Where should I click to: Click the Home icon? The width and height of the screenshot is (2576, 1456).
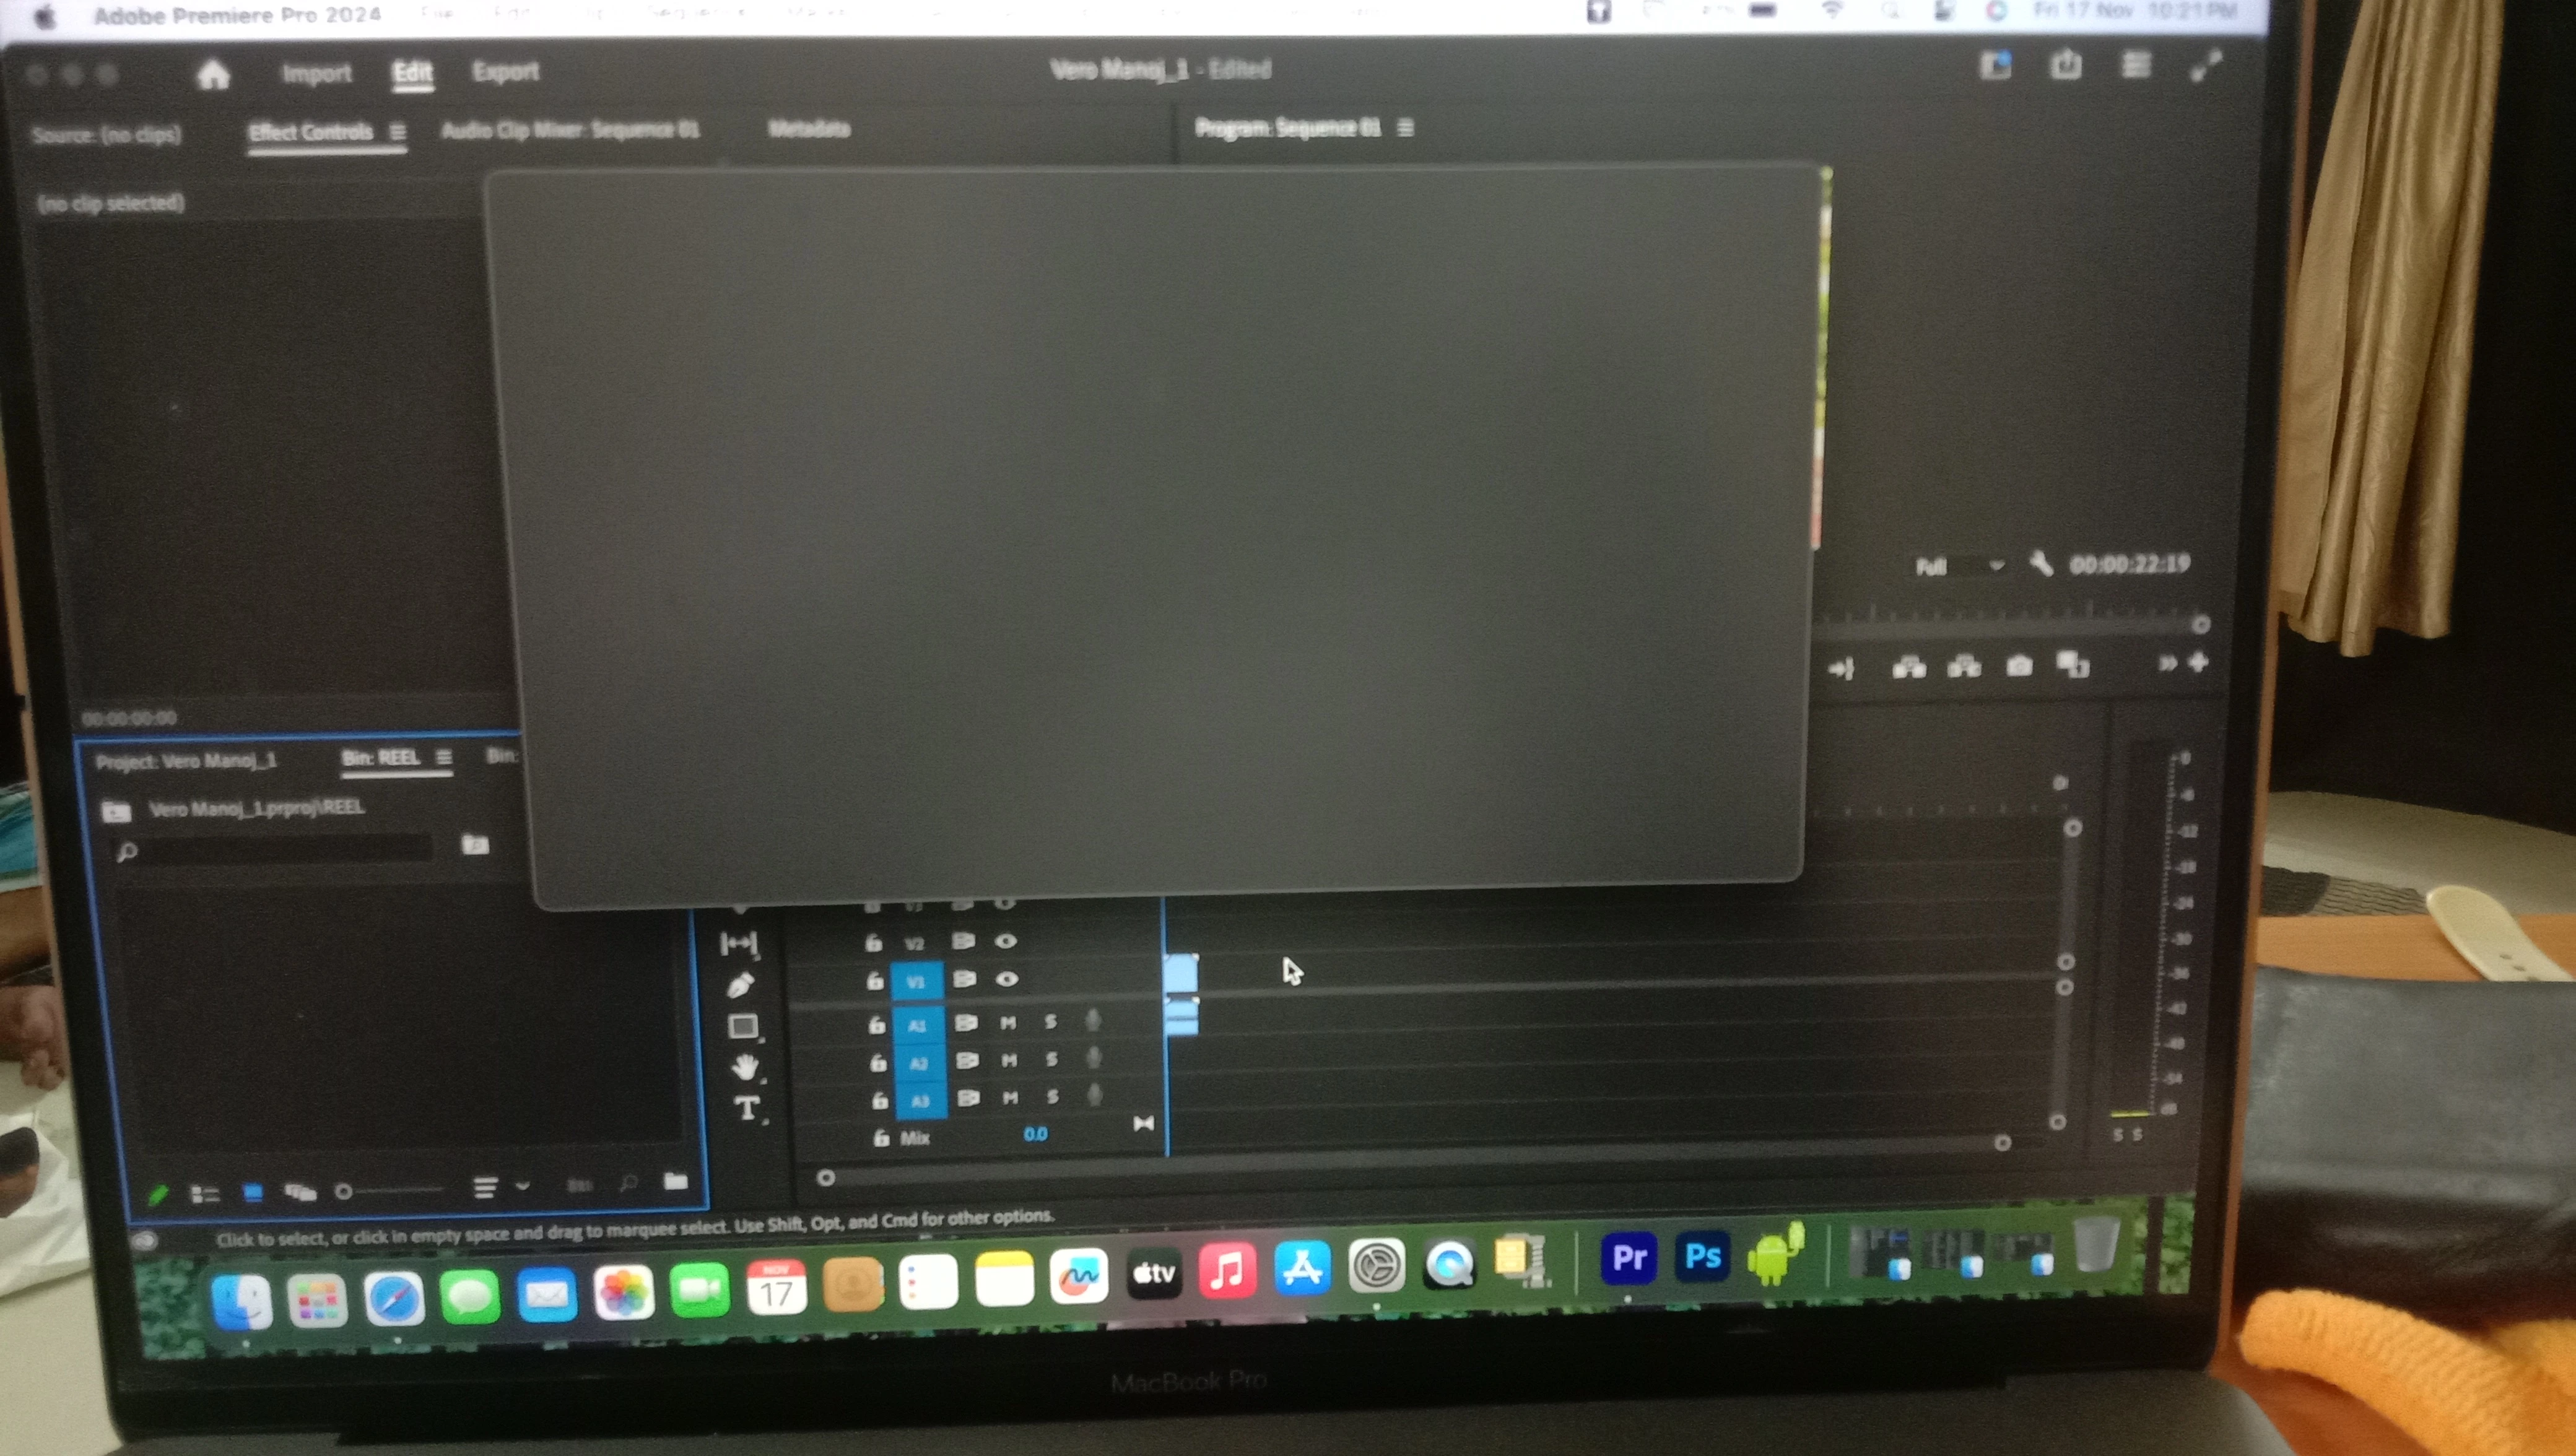pos(213,75)
